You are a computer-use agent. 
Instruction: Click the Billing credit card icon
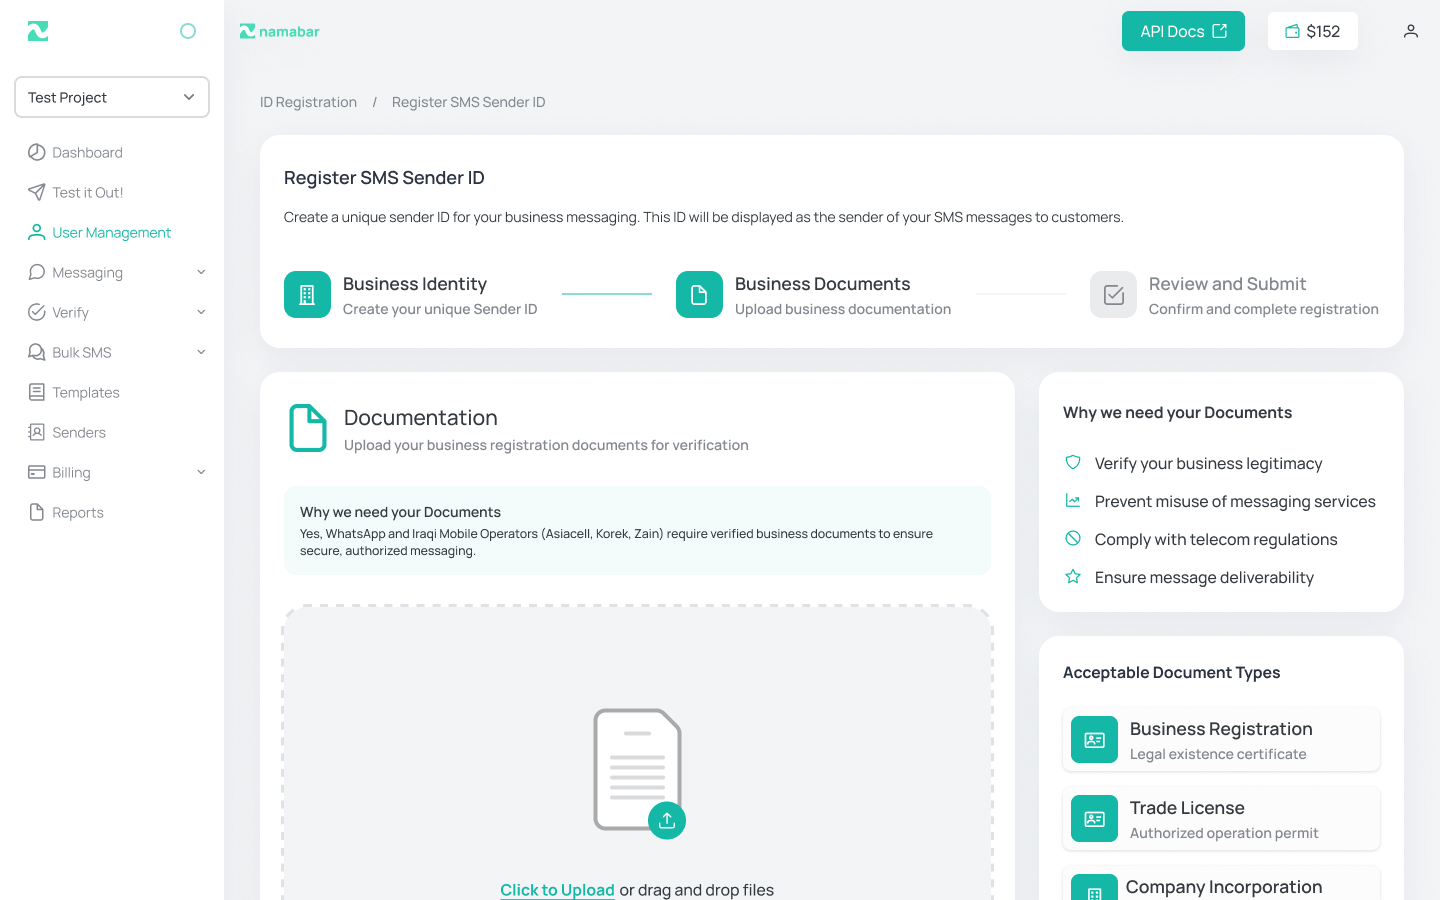[37, 472]
